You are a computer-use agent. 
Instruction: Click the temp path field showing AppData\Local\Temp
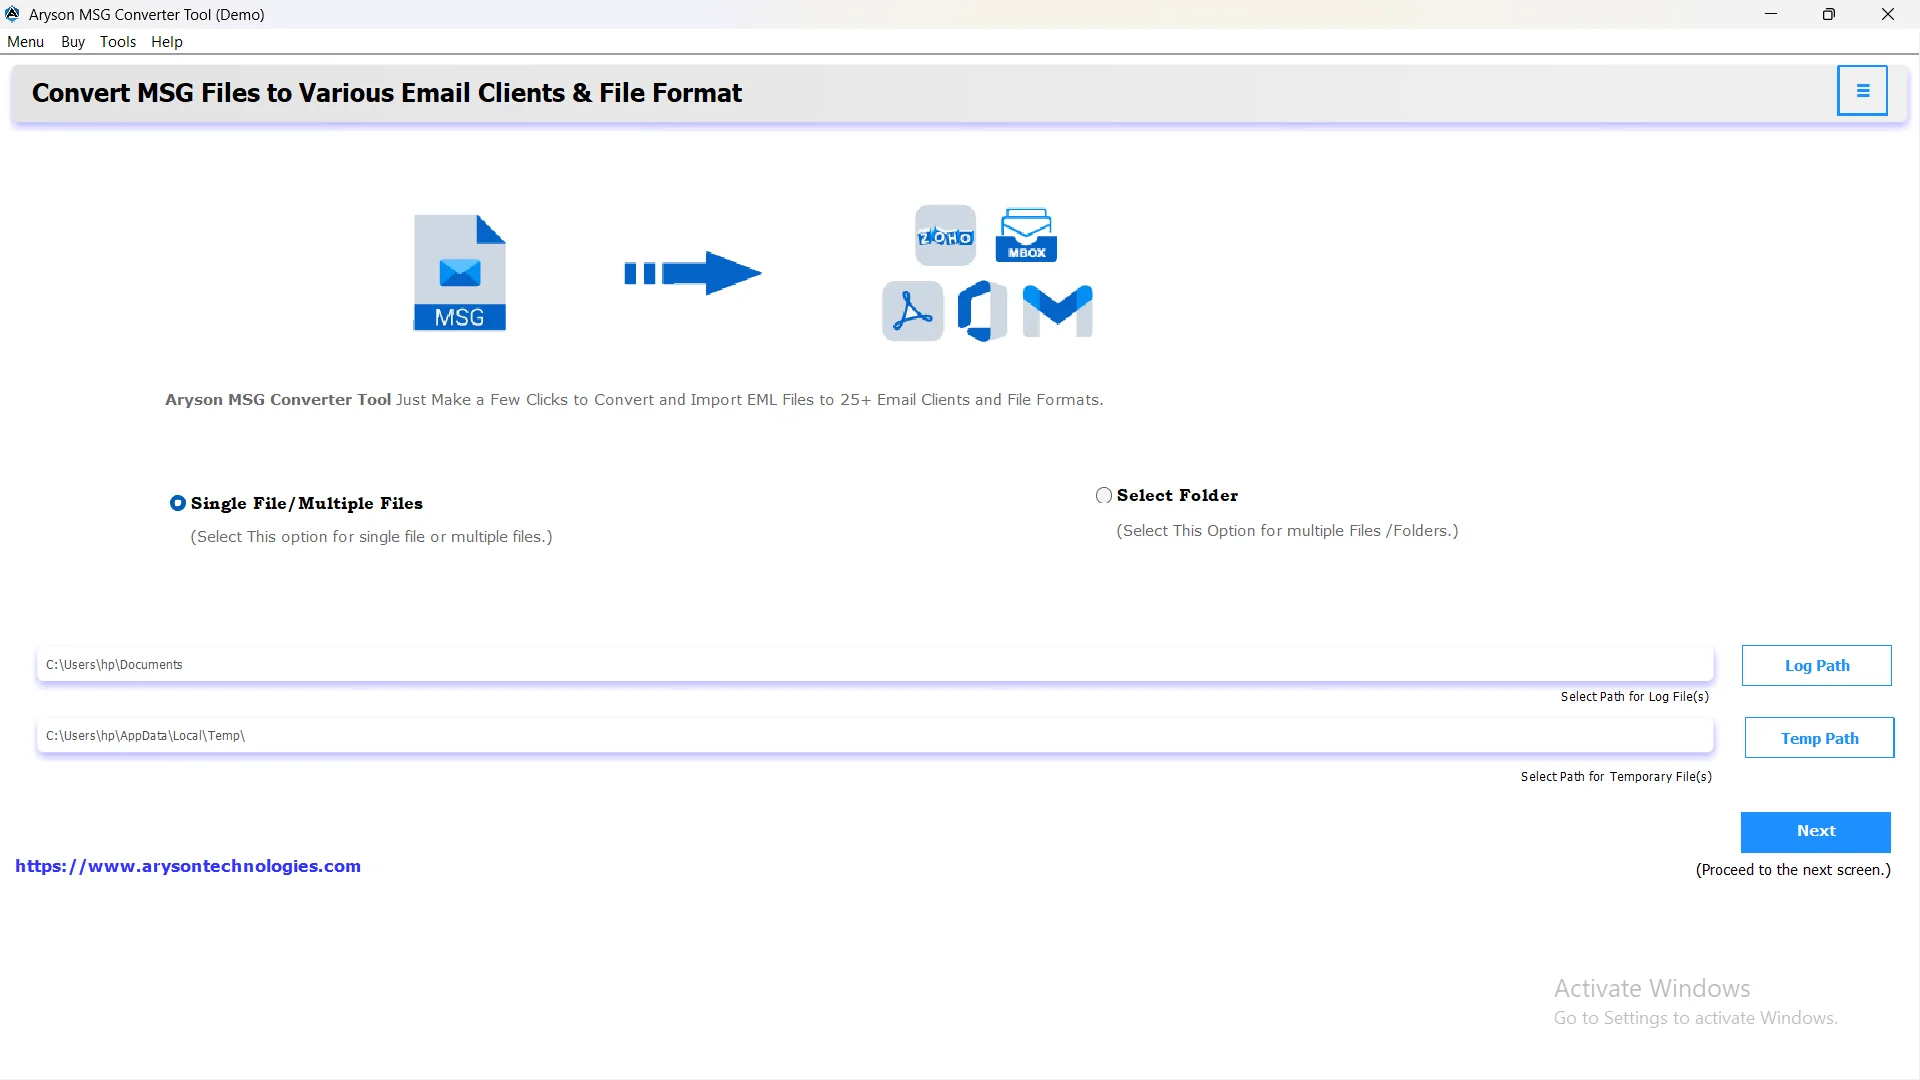[x=875, y=736]
